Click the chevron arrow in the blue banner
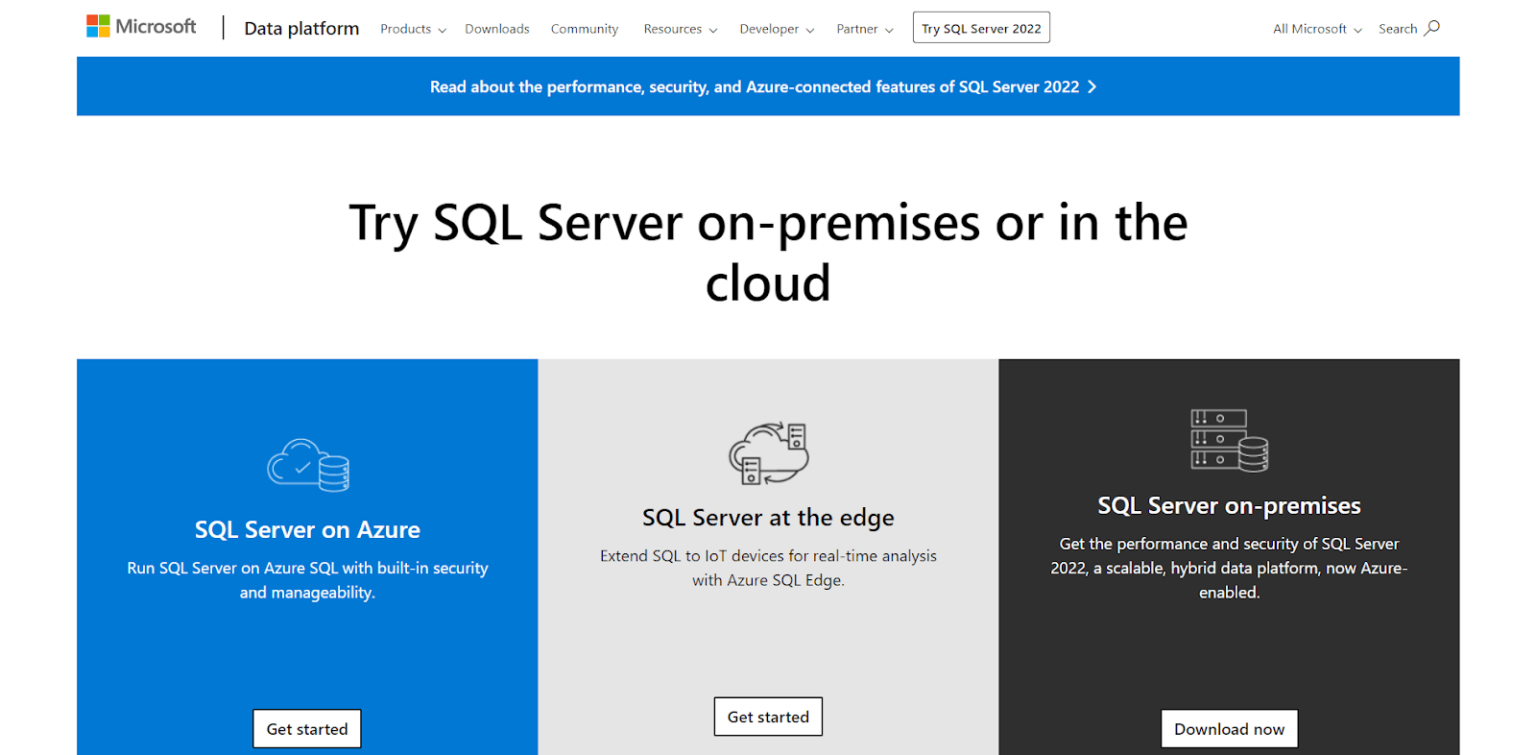The width and height of the screenshot is (1536, 755). click(1093, 87)
